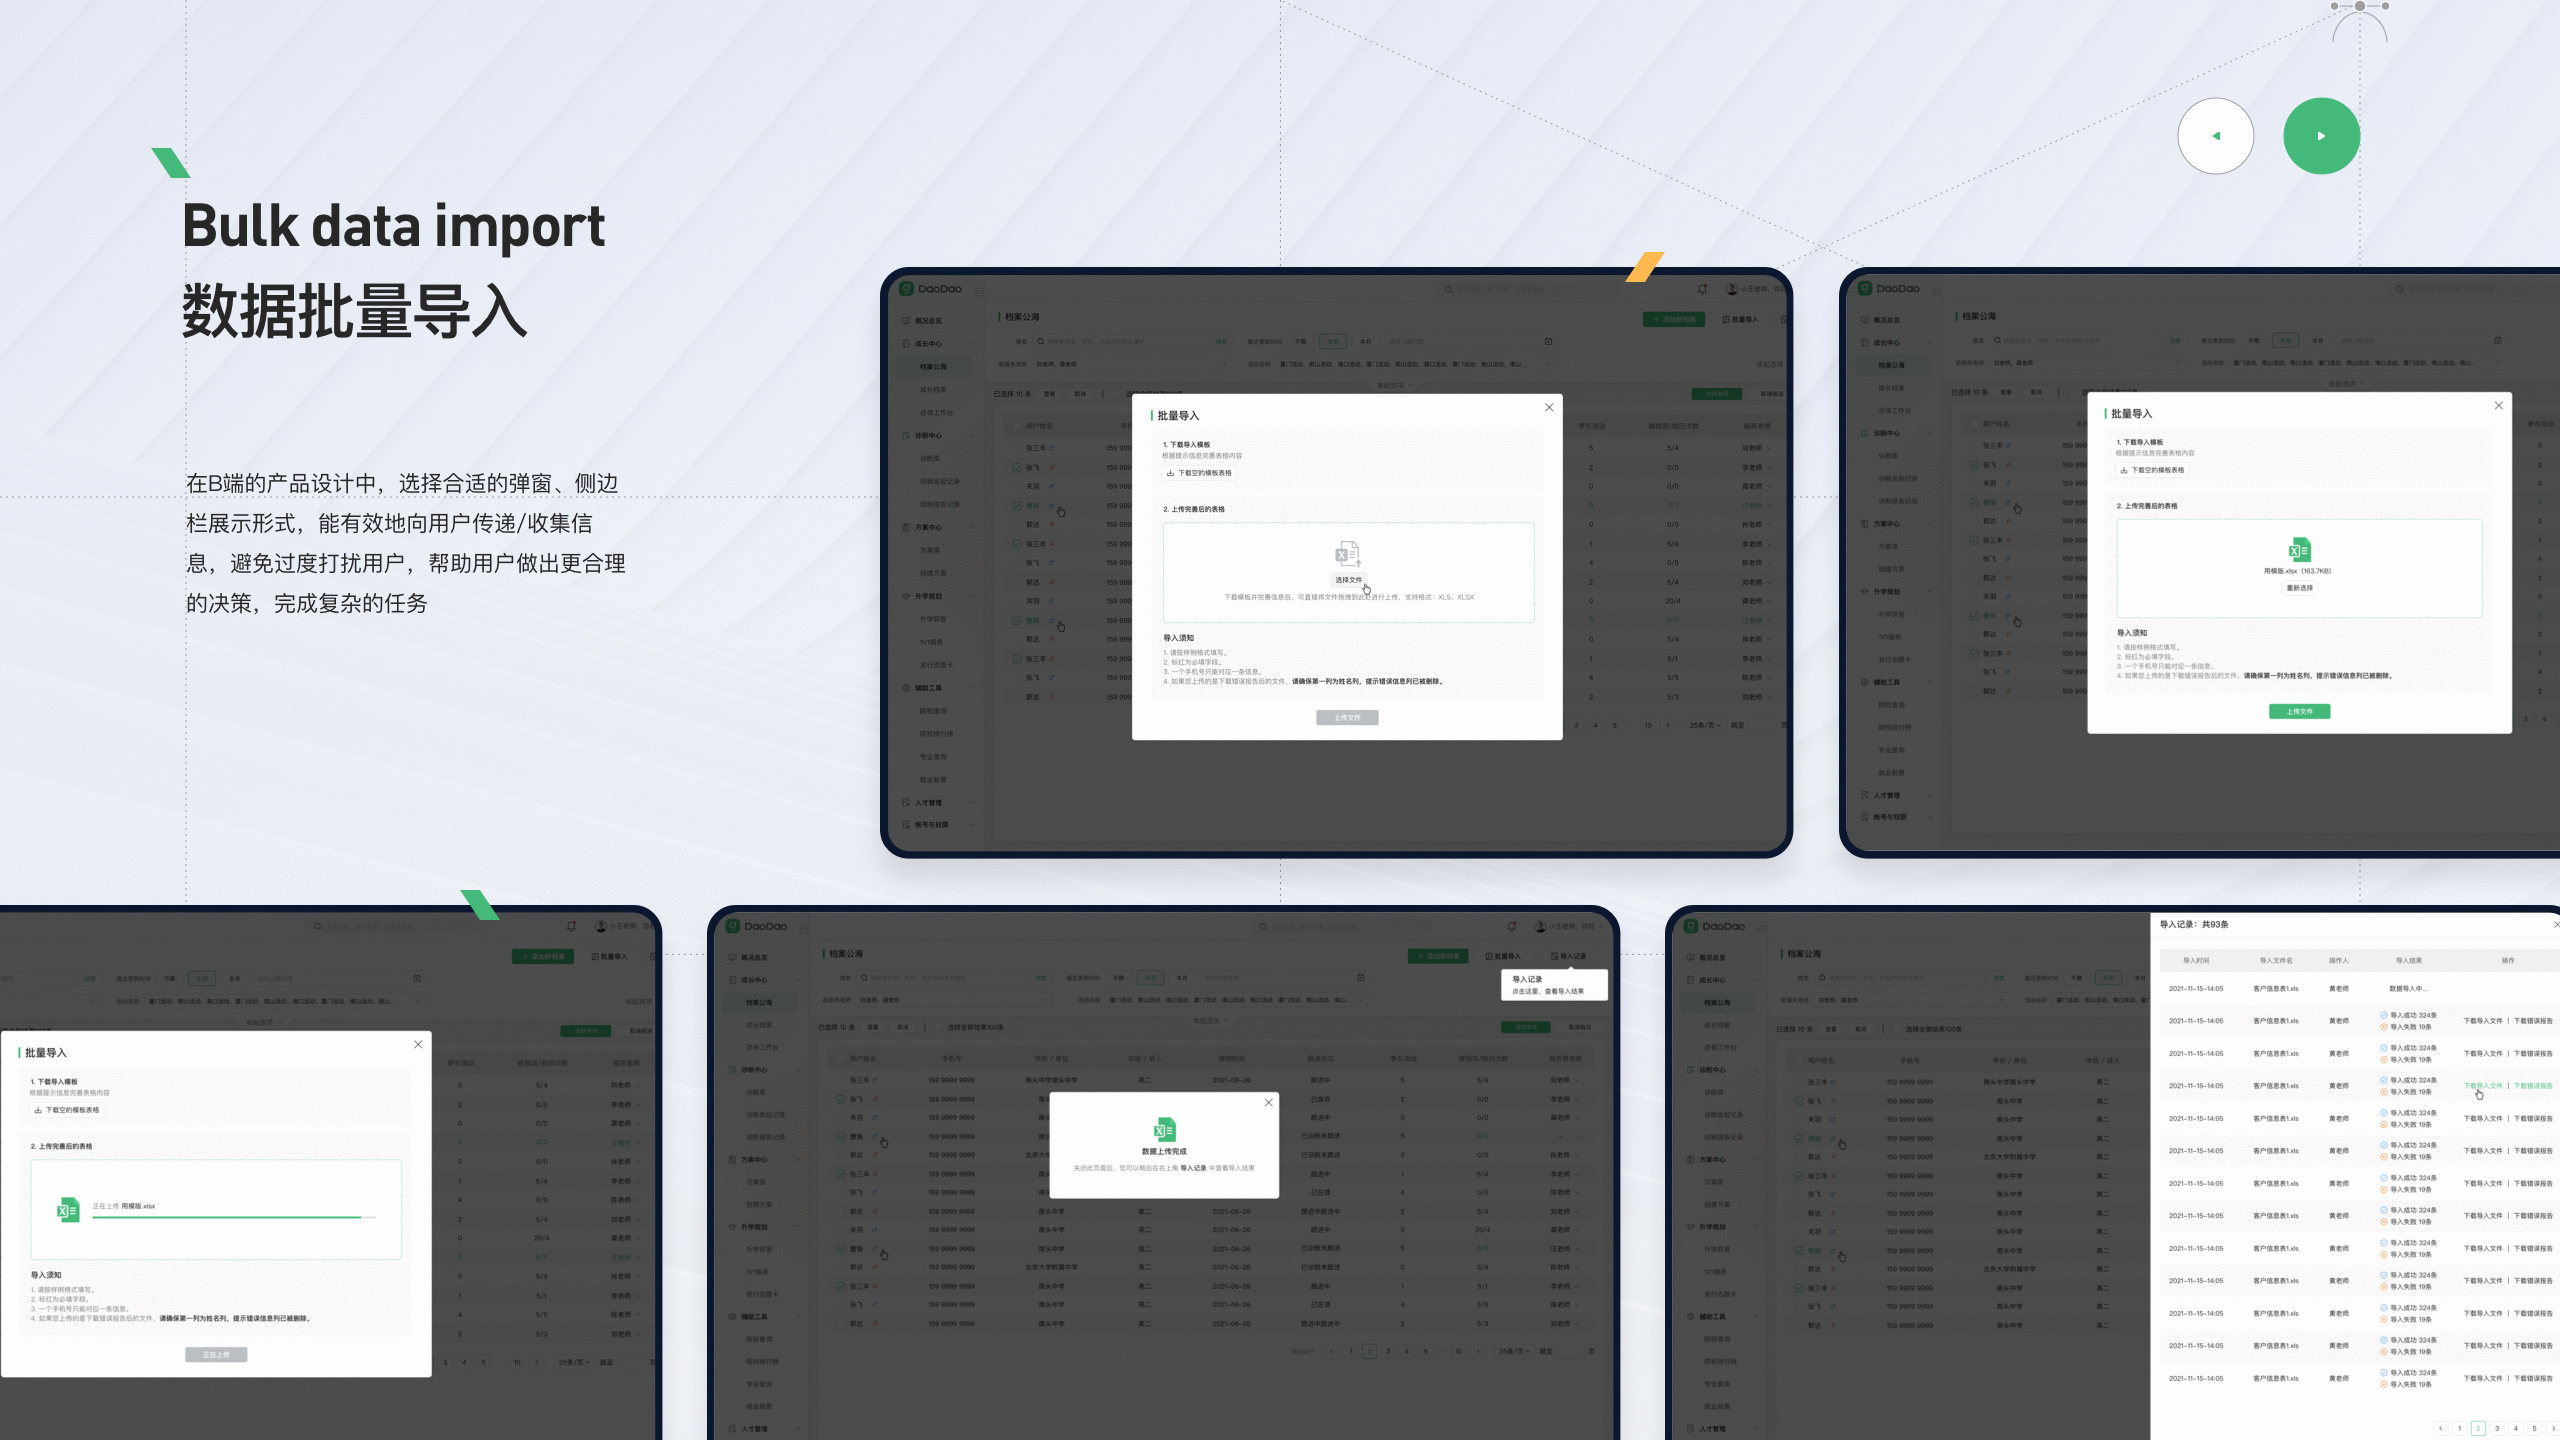Close the 数据上传完成 popup with X

1268,1102
